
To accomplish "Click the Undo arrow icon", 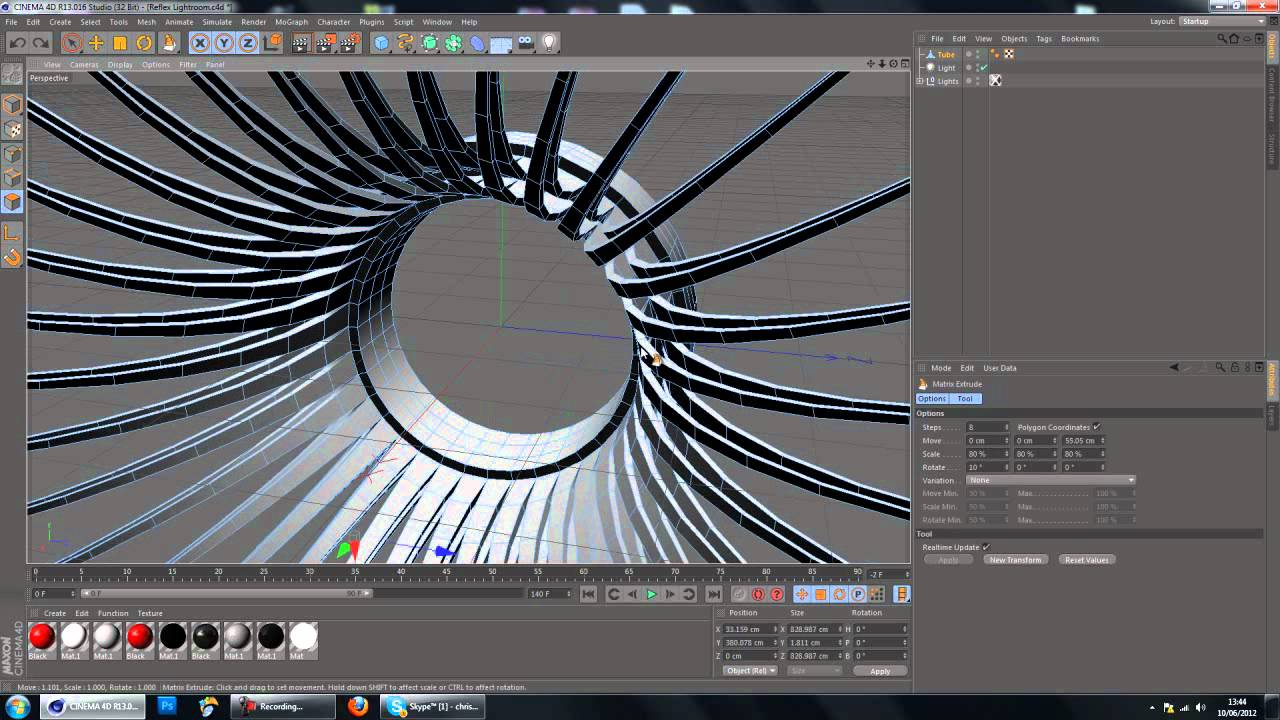I will click(17, 43).
